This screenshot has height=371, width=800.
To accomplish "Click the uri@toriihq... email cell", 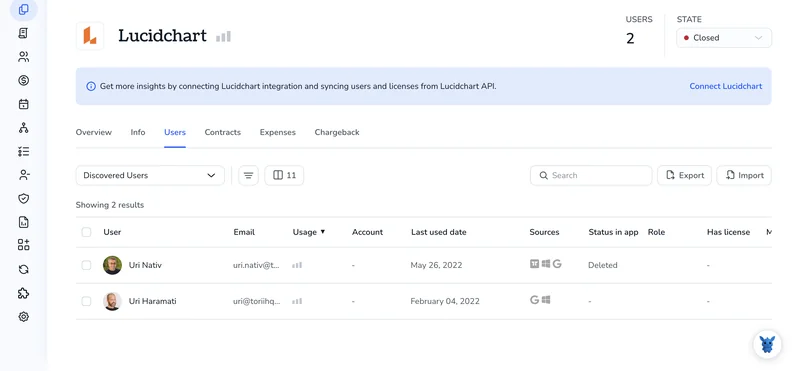I will point(257,301).
